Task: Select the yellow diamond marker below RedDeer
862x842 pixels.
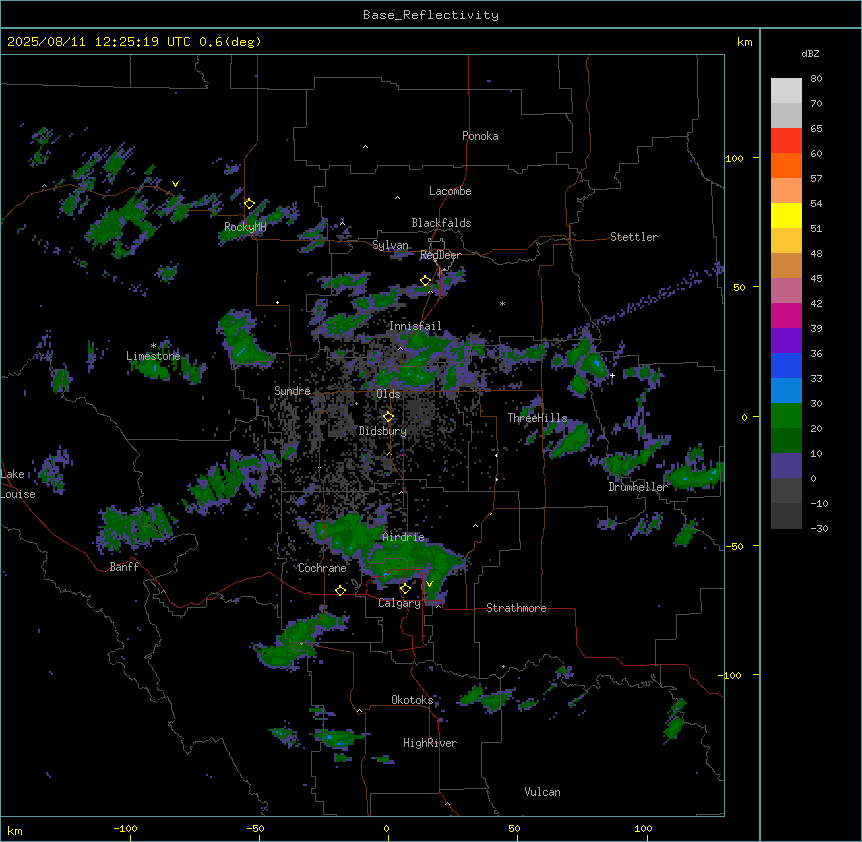Action: (426, 281)
